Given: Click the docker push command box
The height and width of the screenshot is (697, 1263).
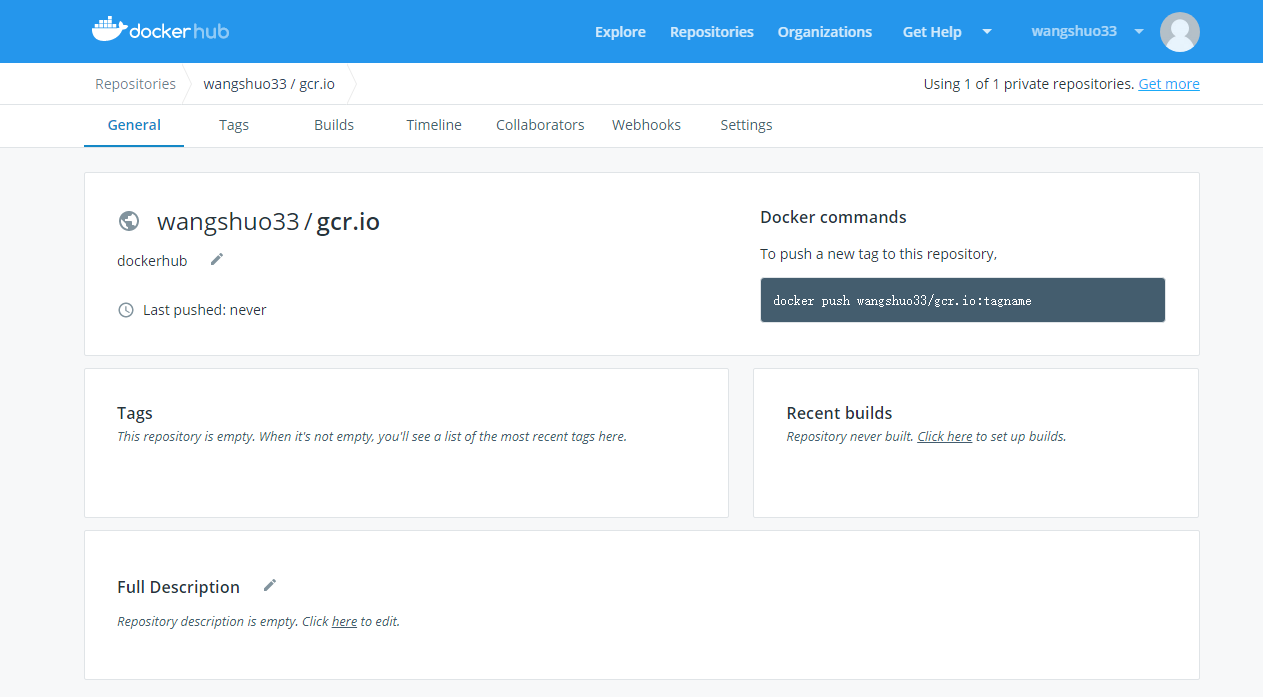Looking at the screenshot, I should tap(963, 300).
